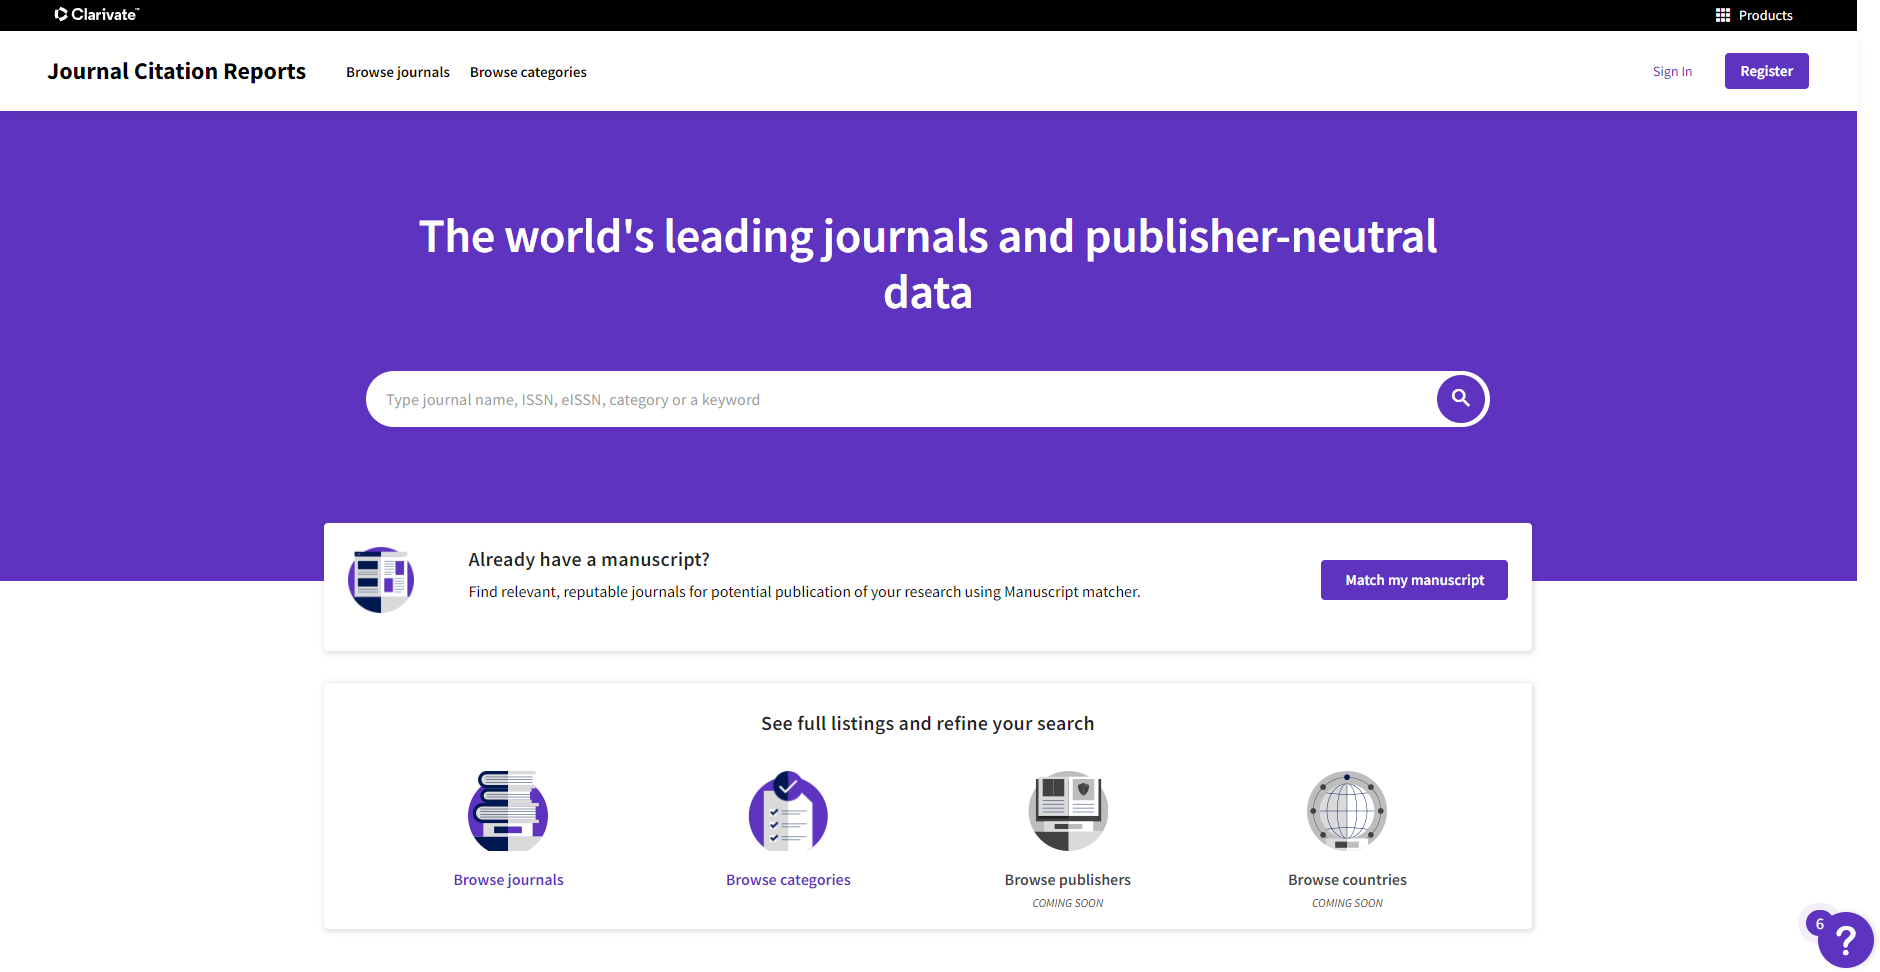Viewport: 1880px width, 972px height.
Task: Click 'See full listings and refine your search' heading
Action: pyautogui.click(x=928, y=723)
